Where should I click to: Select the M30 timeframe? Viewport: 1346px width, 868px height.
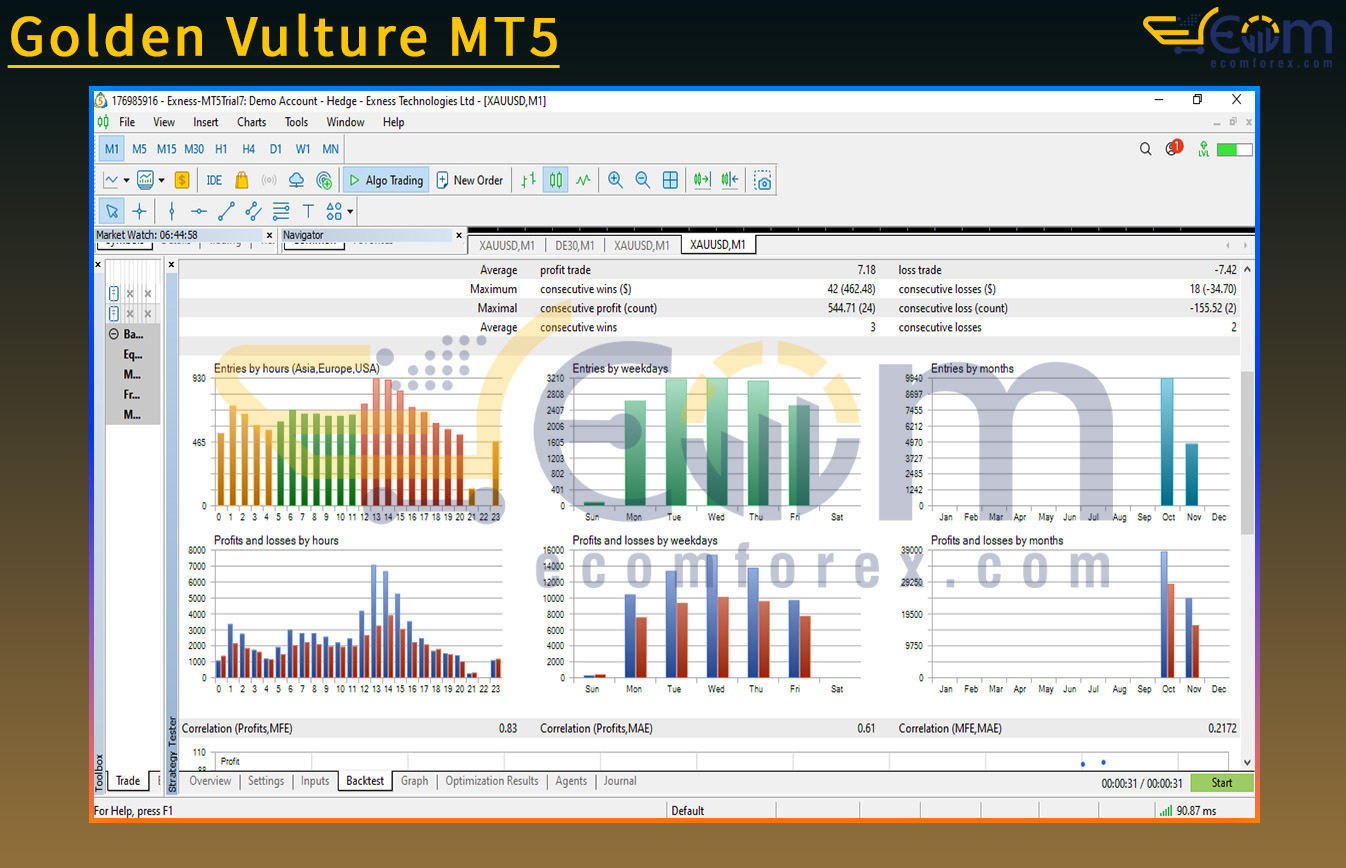click(x=194, y=149)
